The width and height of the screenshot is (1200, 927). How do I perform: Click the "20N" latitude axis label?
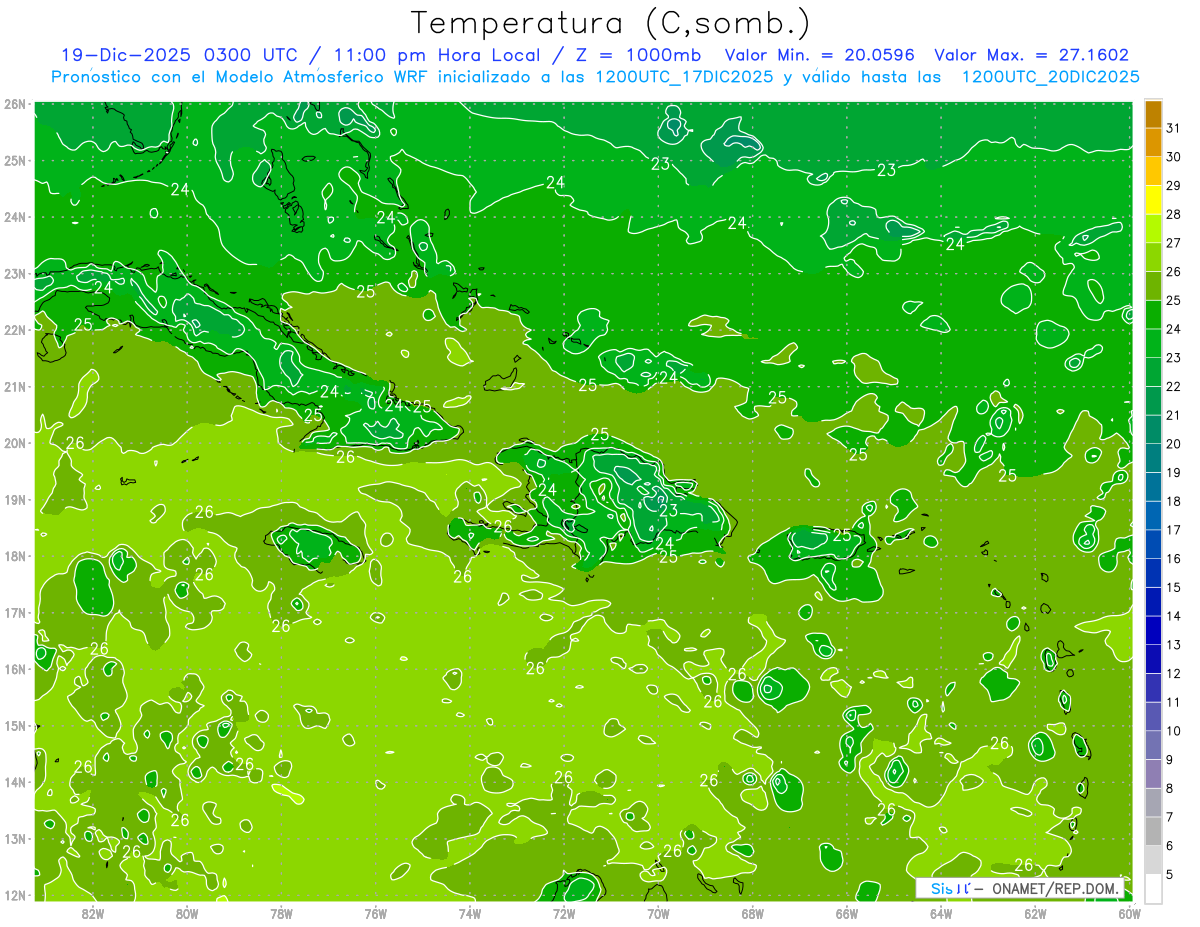(x=15, y=443)
